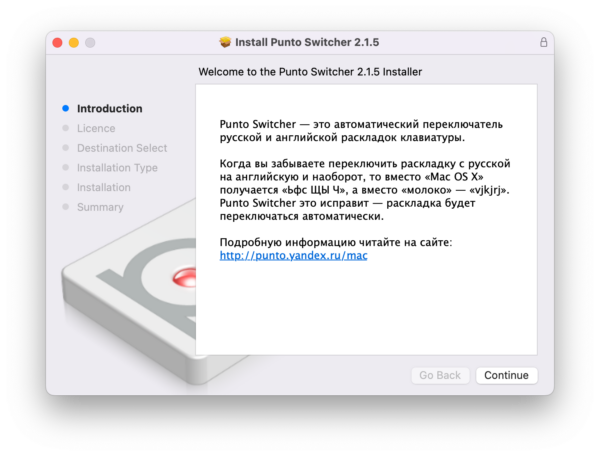This screenshot has width=600, height=456.
Task: Jump to the Destination Select step
Action: pyautogui.click(x=121, y=148)
